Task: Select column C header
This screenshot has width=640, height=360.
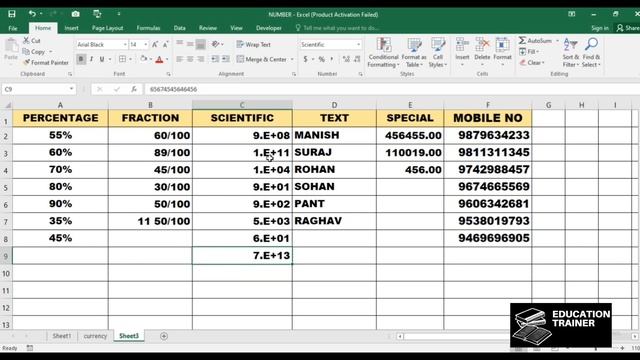Action: (x=242, y=105)
